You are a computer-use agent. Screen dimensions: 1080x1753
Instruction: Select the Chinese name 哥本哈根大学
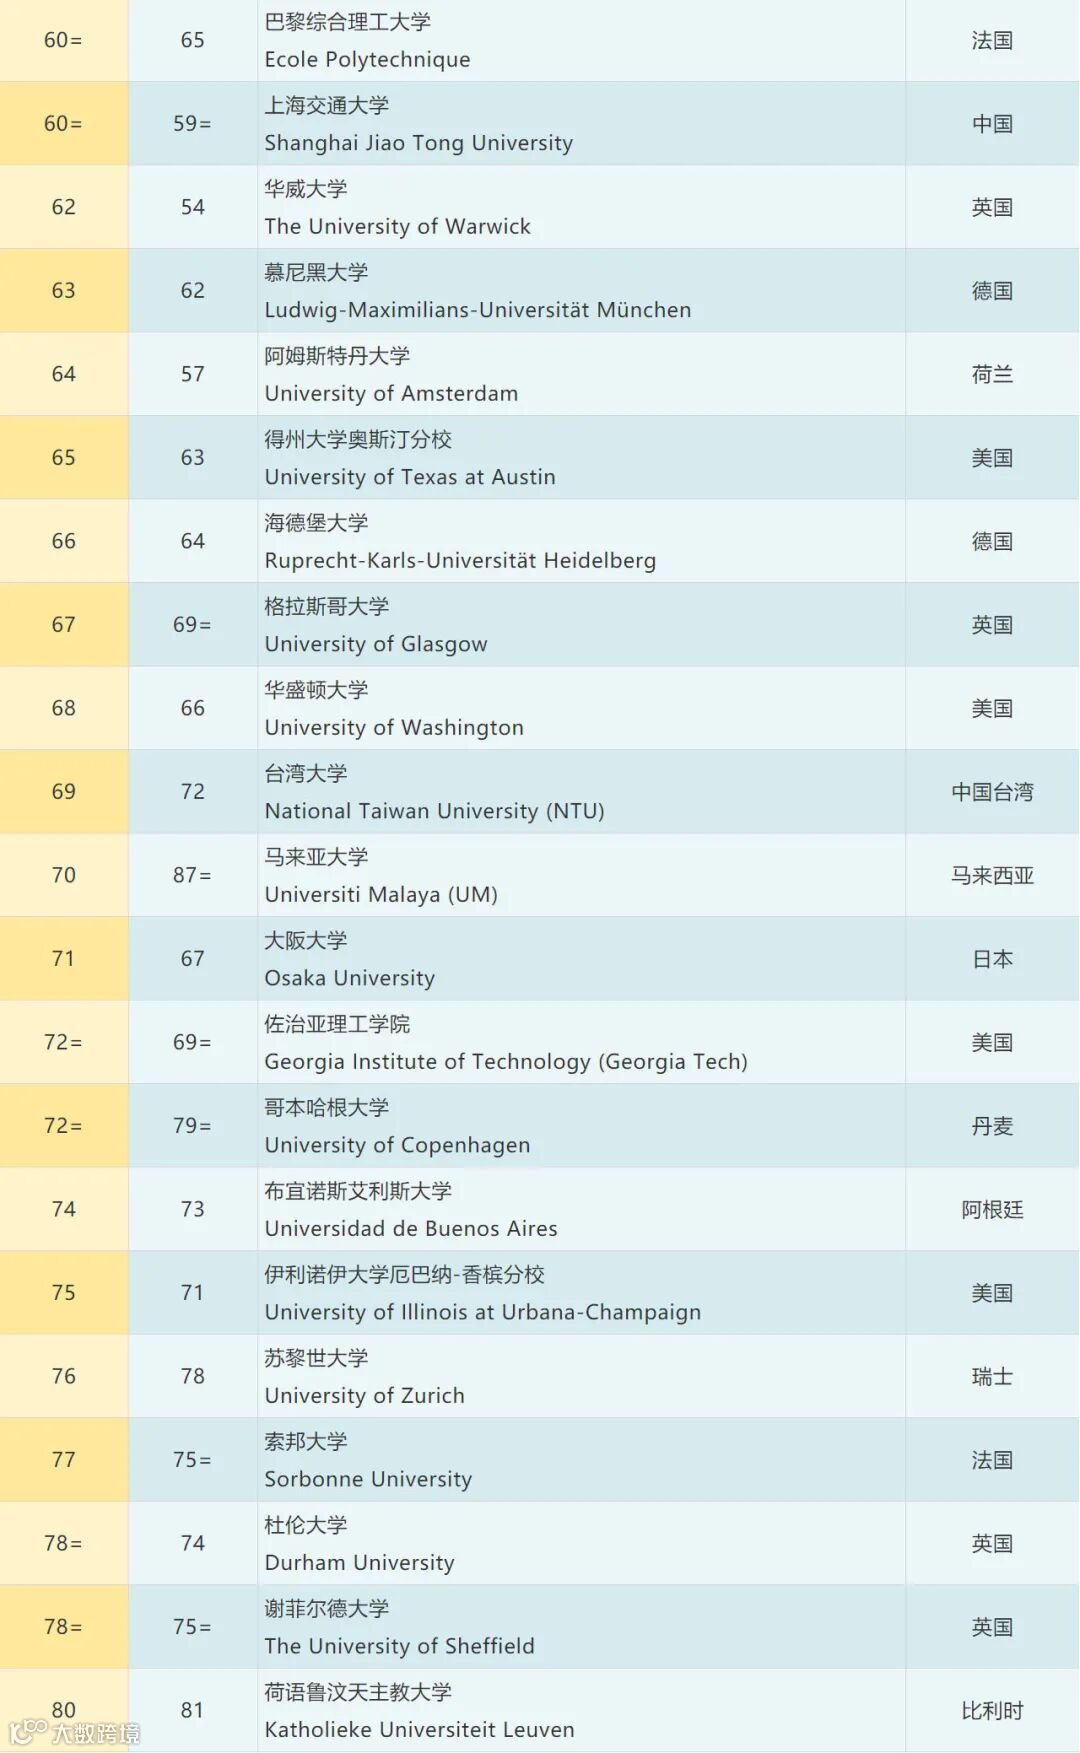[326, 1107]
